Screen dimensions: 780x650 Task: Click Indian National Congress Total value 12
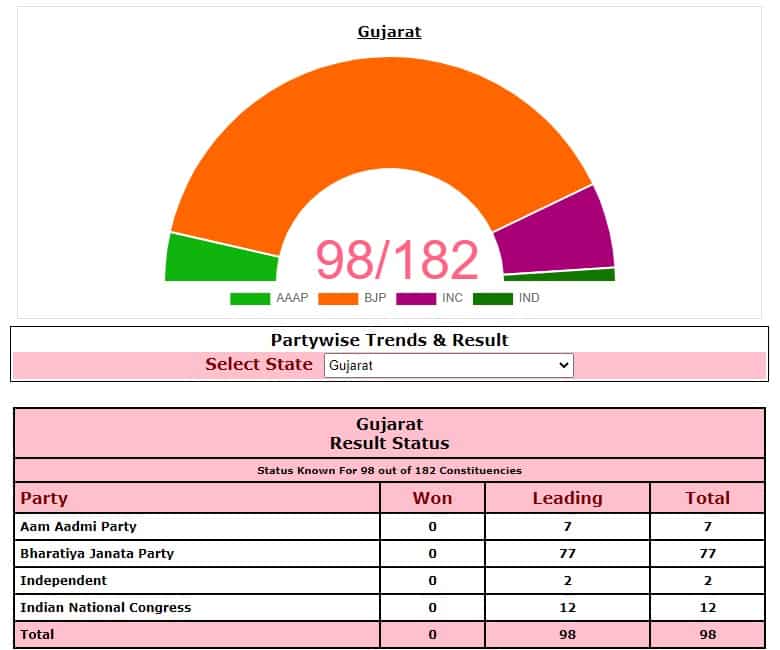[x=707, y=608]
